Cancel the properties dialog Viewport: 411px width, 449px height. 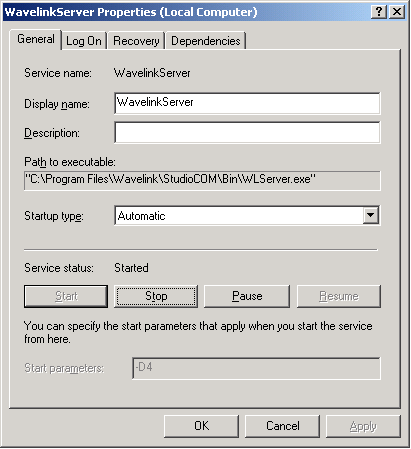pyautogui.click(x=282, y=426)
